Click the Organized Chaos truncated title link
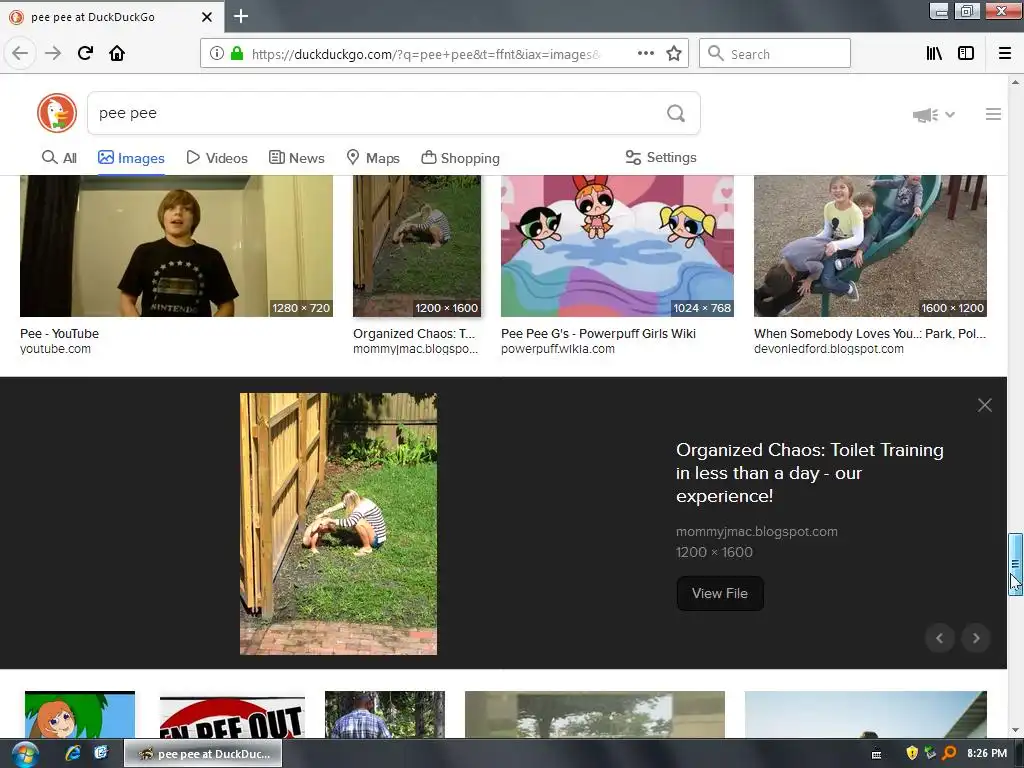 pos(414,334)
